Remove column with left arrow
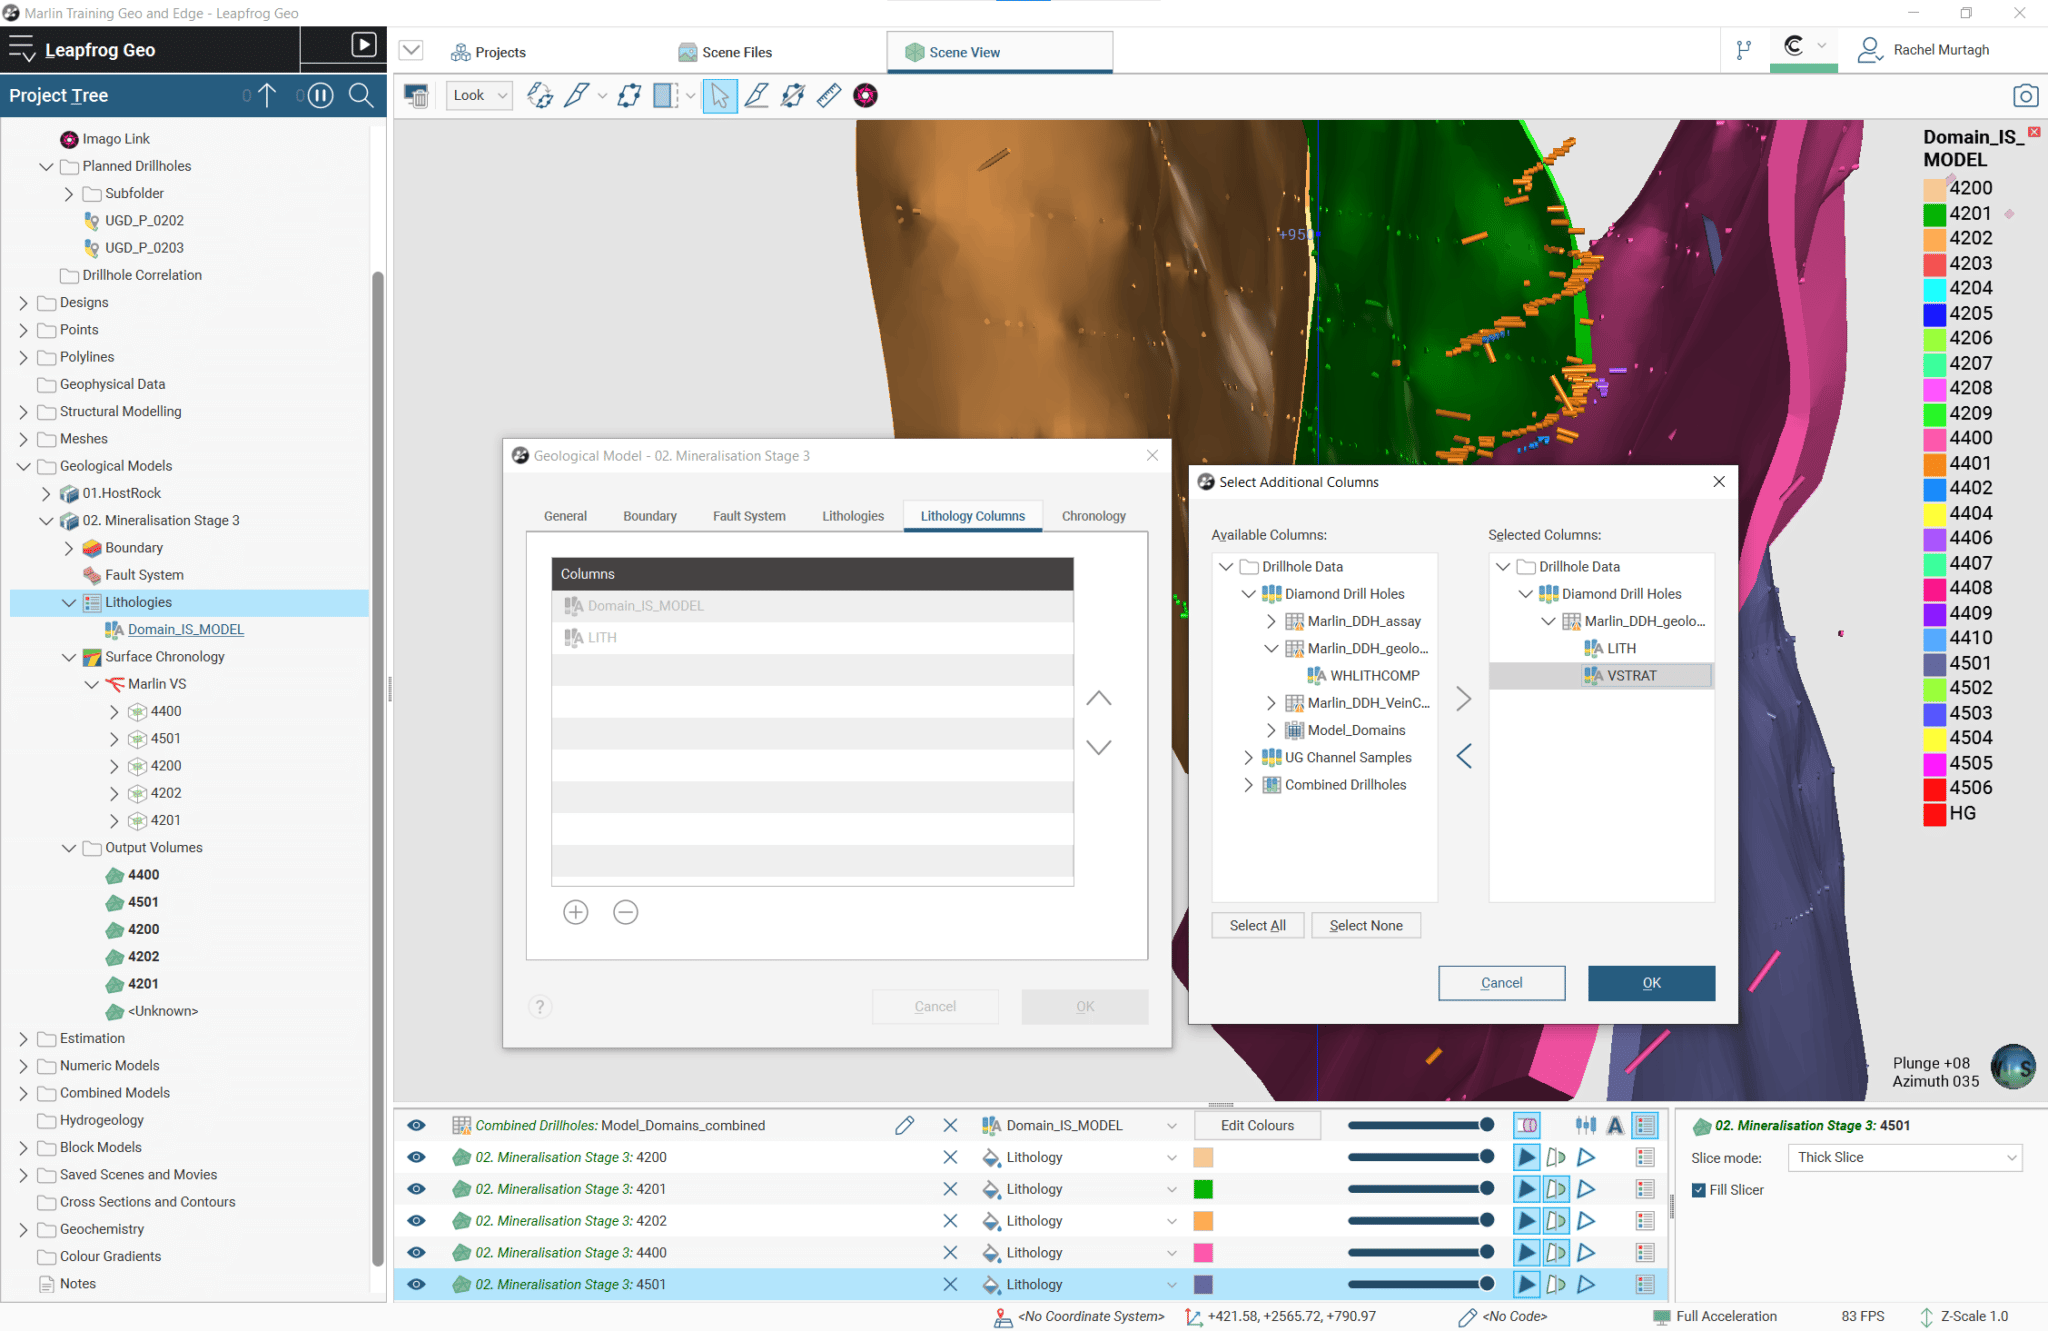The width and height of the screenshot is (2048, 1331). pos(1464,756)
